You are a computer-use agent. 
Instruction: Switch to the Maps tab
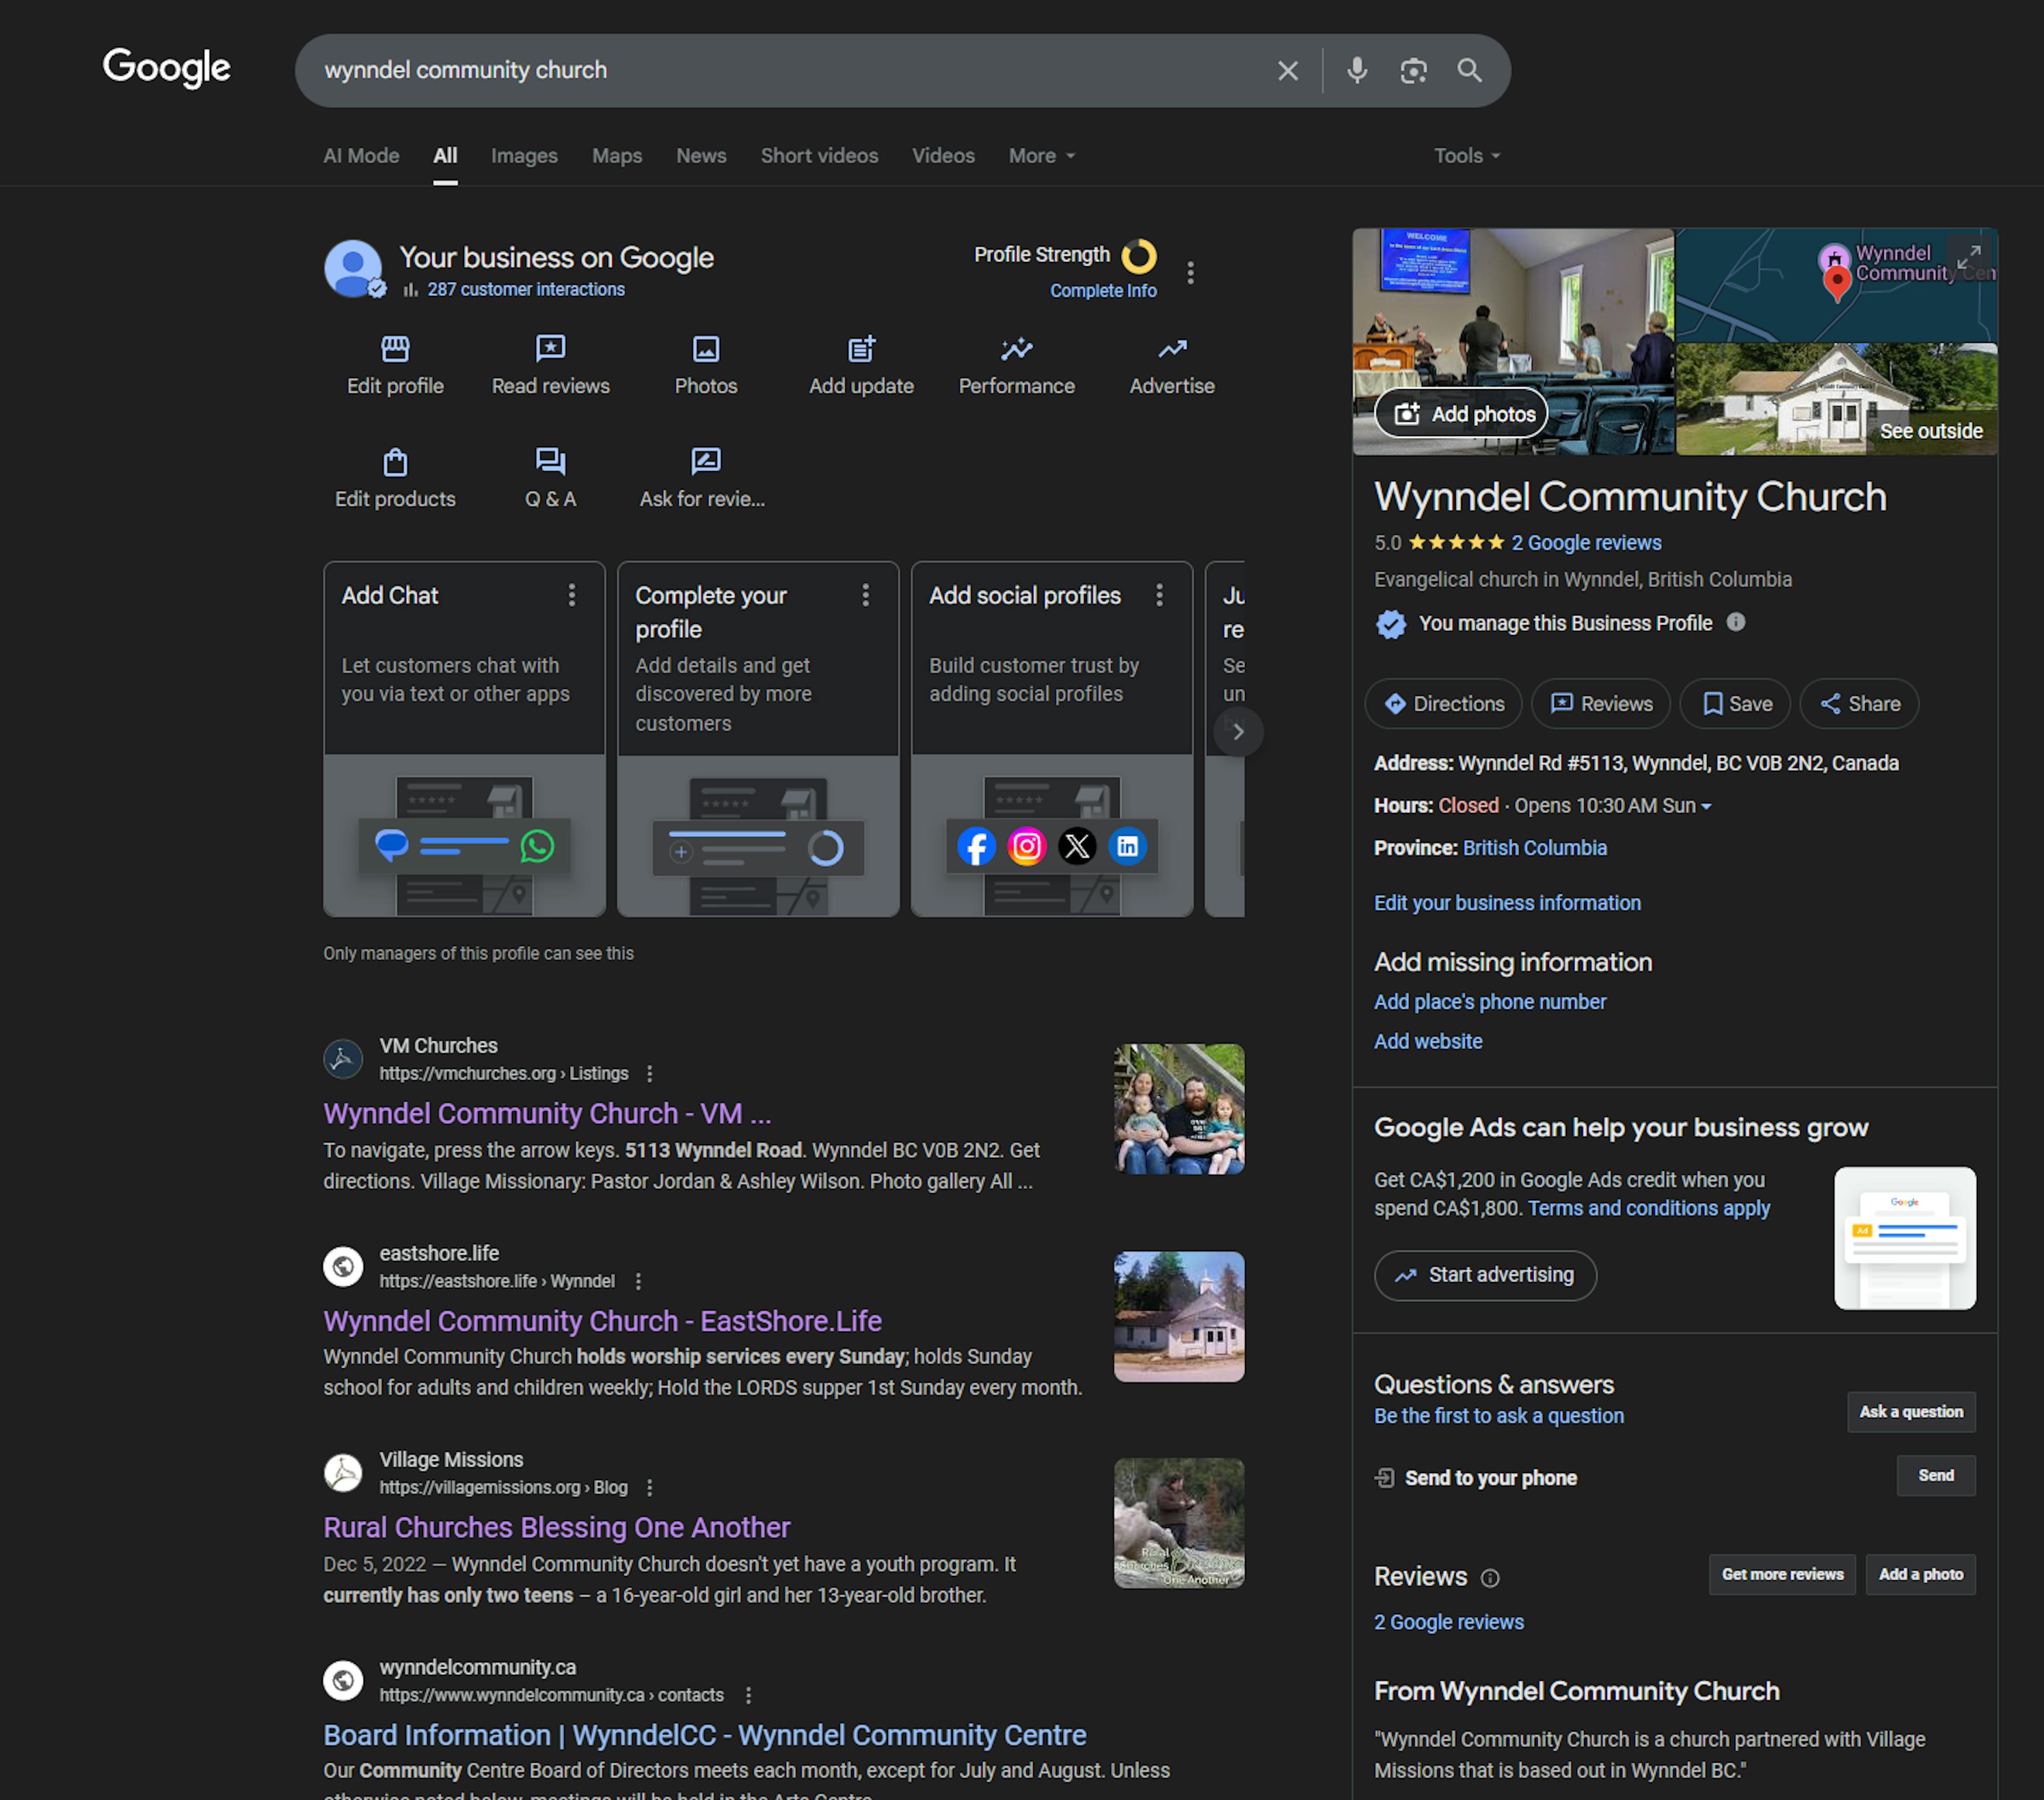pos(616,156)
